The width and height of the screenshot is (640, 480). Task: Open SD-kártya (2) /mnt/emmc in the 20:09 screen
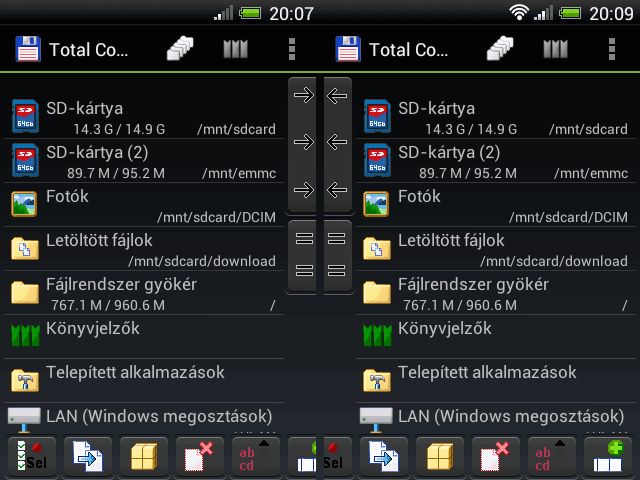496,161
